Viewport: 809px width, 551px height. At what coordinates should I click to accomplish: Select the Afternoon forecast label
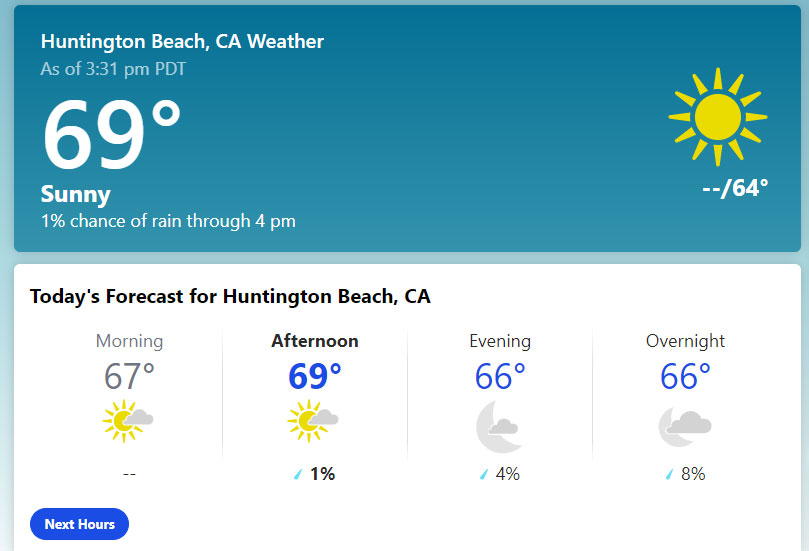315,341
